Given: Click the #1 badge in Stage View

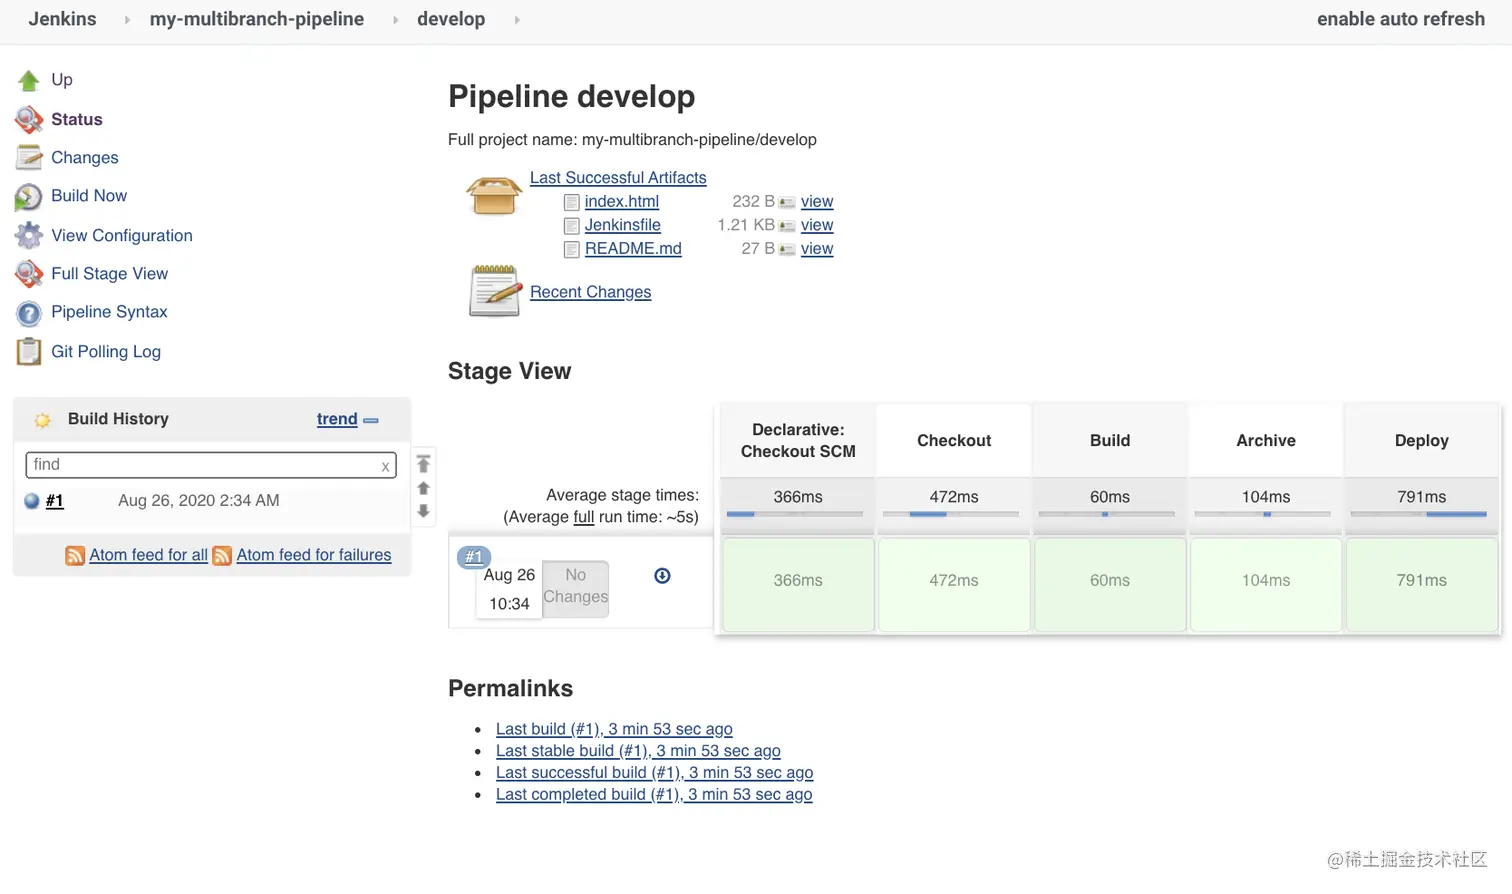Looking at the screenshot, I should [x=473, y=557].
